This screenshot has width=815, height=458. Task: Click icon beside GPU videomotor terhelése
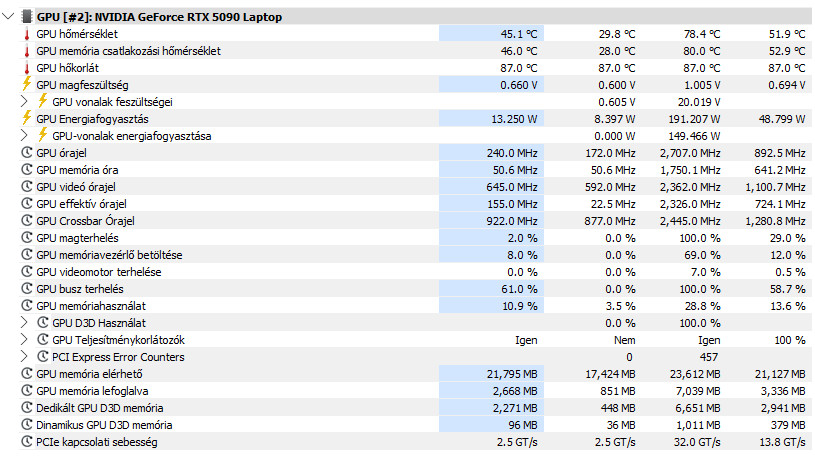(x=27, y=272)
